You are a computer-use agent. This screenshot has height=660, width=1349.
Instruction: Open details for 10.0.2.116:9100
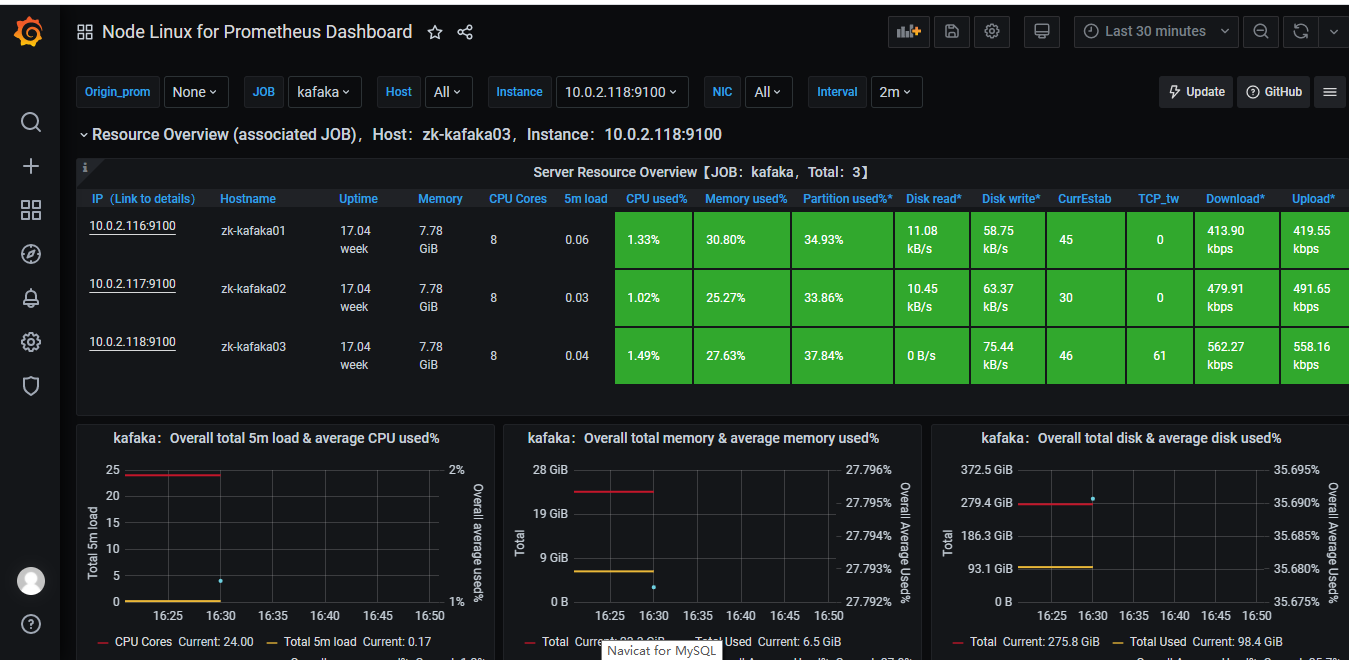132,227
